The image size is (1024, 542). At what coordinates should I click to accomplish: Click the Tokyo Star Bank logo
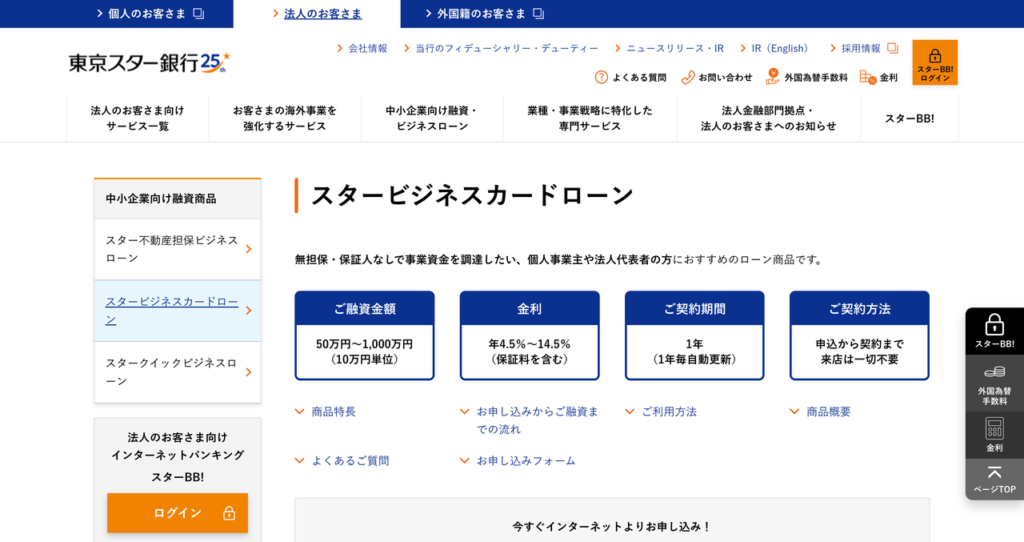[149, 63]
